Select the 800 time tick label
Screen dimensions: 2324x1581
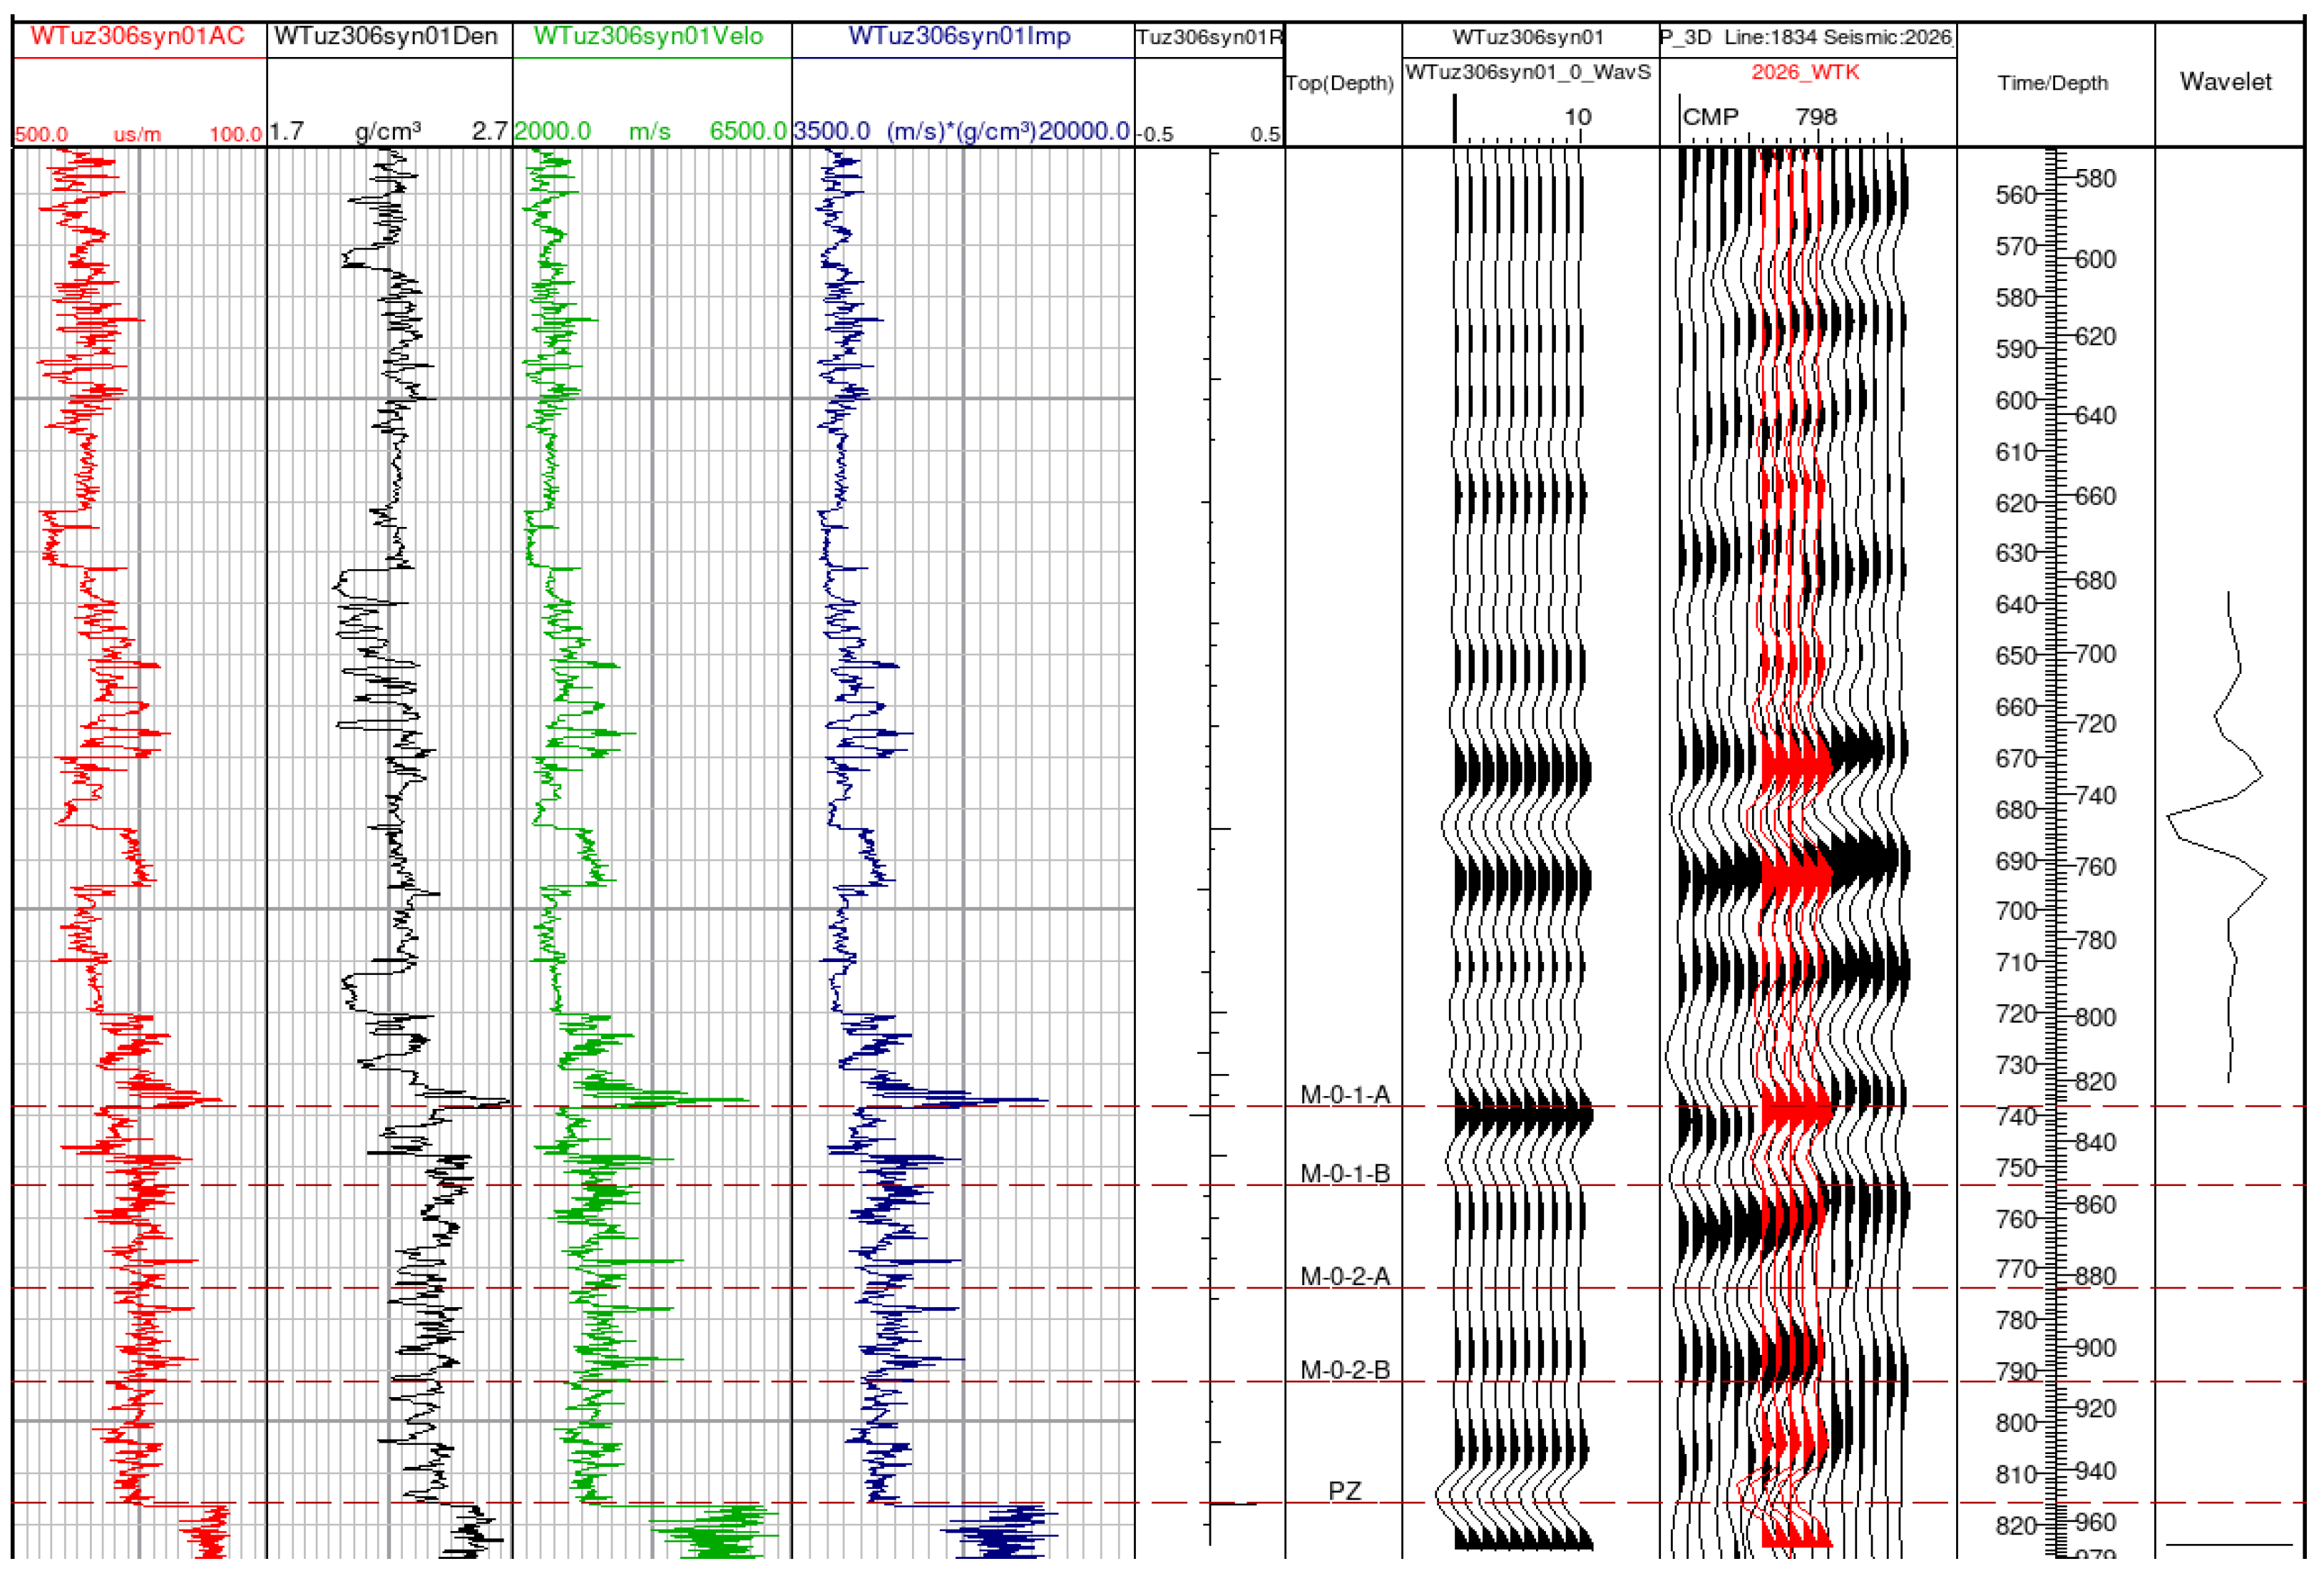[x=2016, y=1423]
